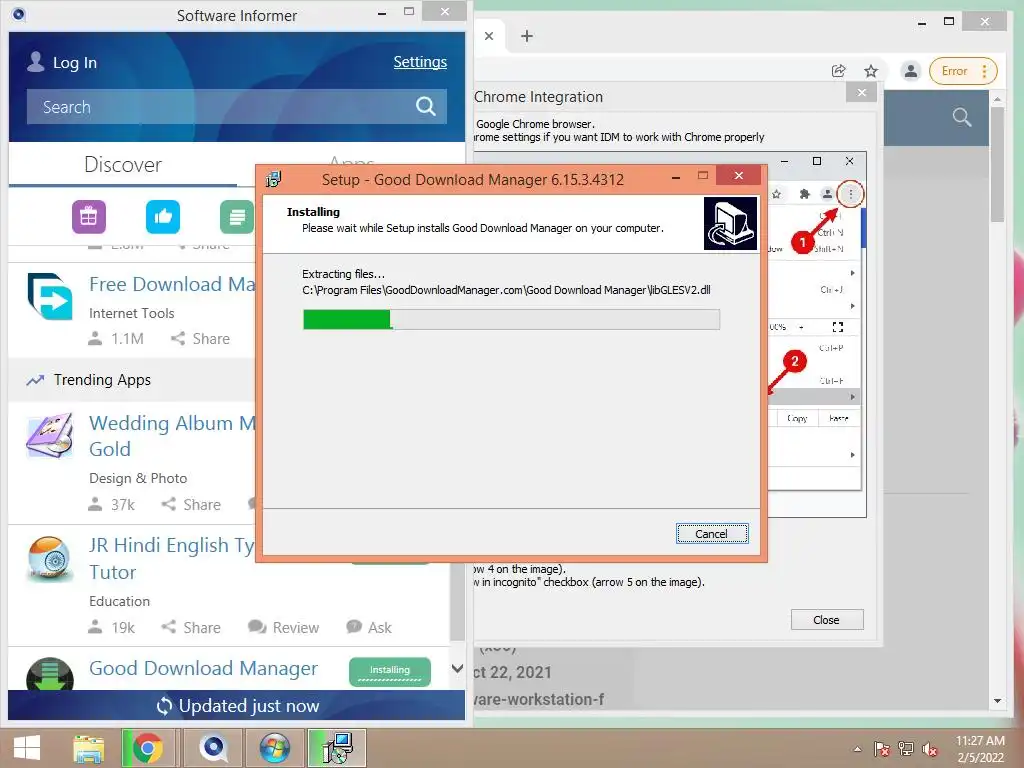Click the Chrome page vertical scrollbar

(x=997, y=165)
